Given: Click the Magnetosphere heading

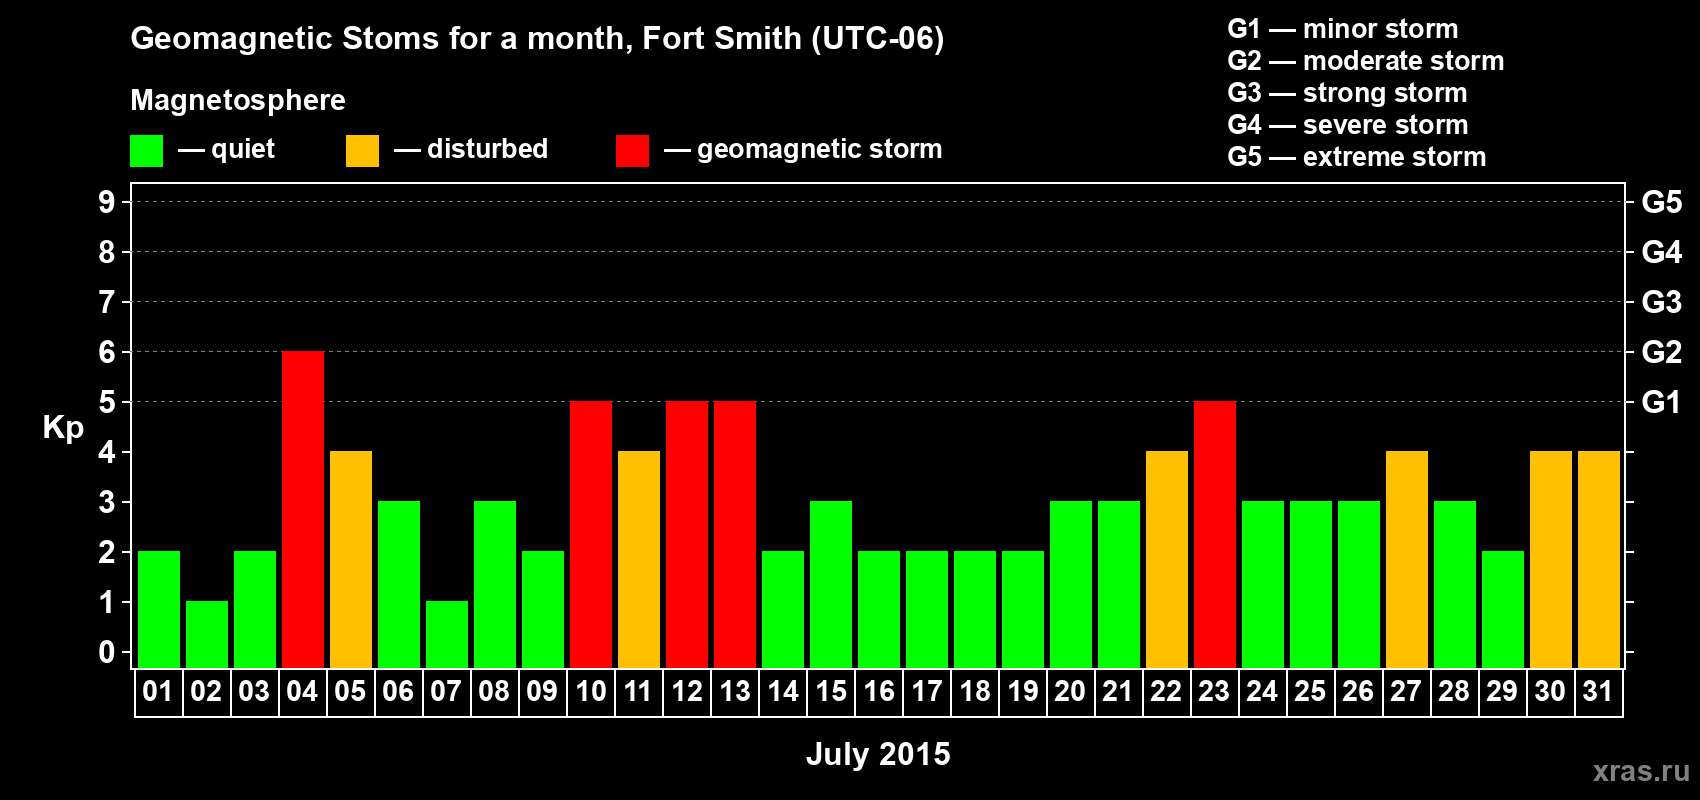Looking at the screenshot, I should 238,101.
